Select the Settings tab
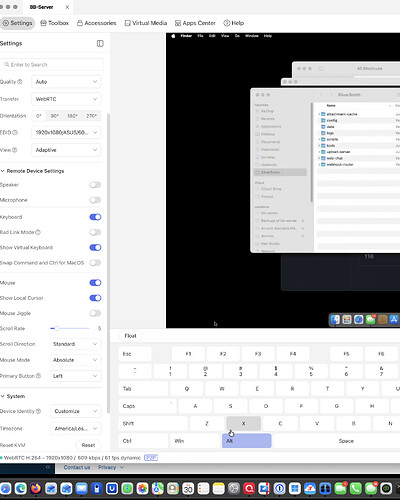The image size is (400, 500). 17,23
